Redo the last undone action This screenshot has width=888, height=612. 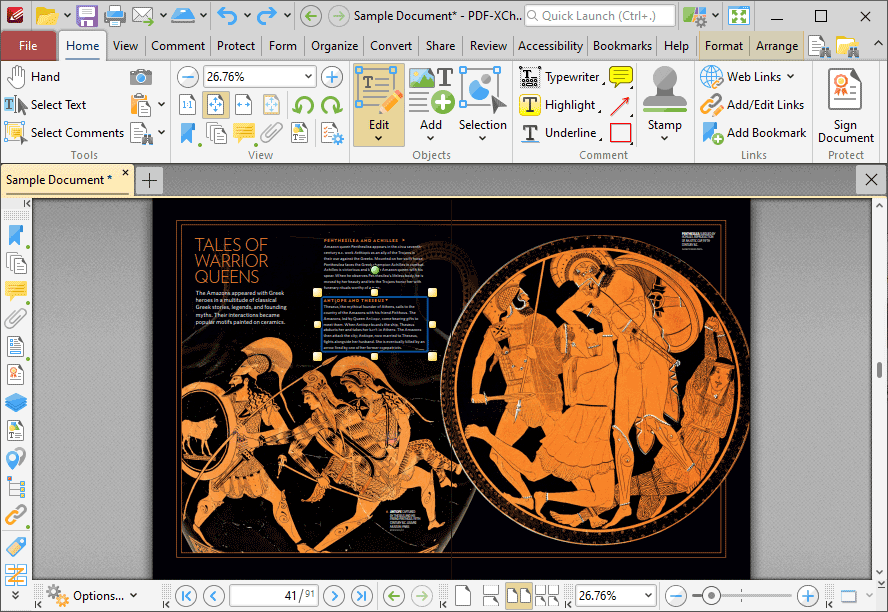[x=266, y=16]
